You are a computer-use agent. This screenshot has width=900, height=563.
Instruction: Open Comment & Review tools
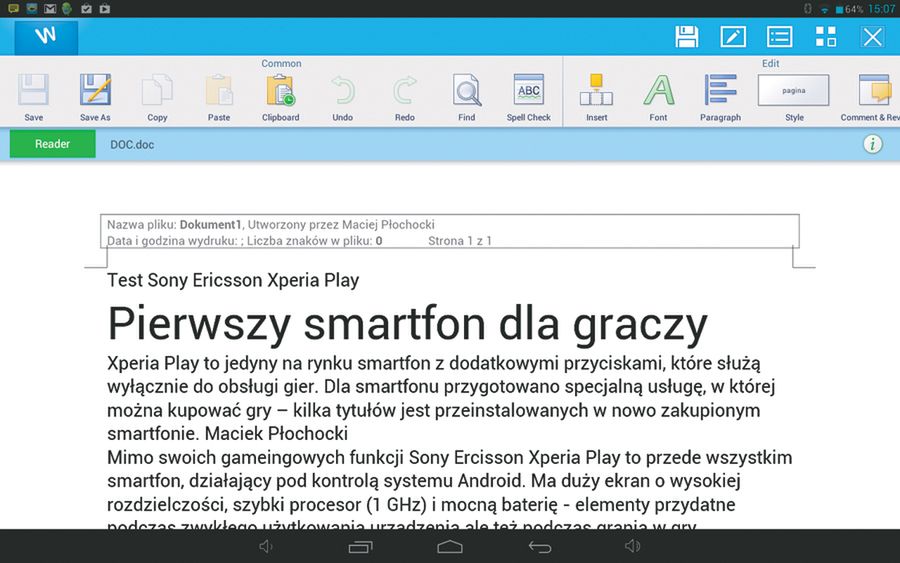871,98
